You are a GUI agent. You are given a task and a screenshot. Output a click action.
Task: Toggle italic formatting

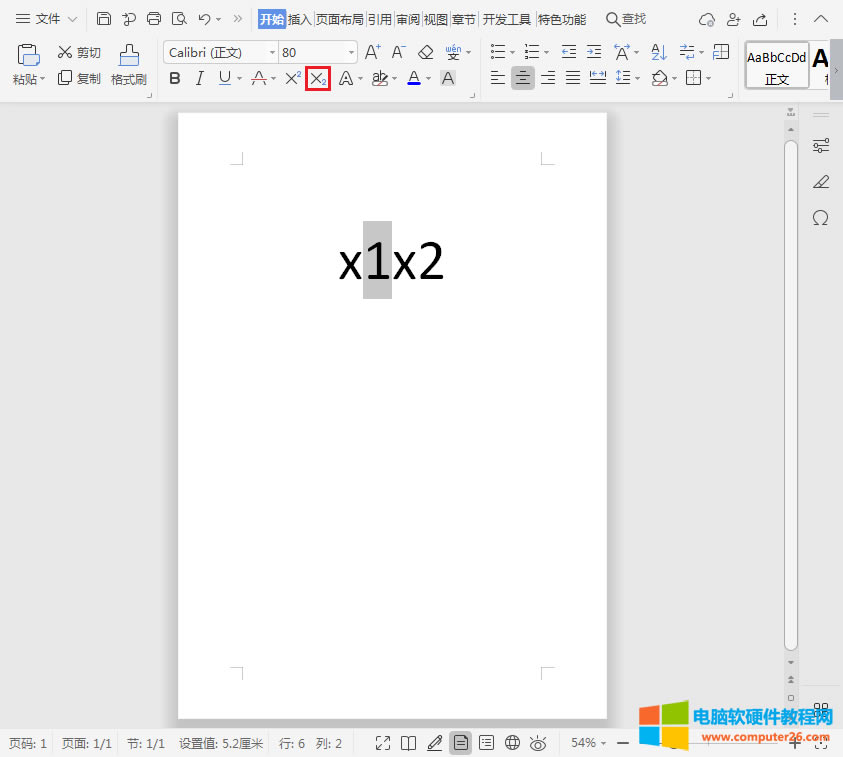[x=199, y=78]
